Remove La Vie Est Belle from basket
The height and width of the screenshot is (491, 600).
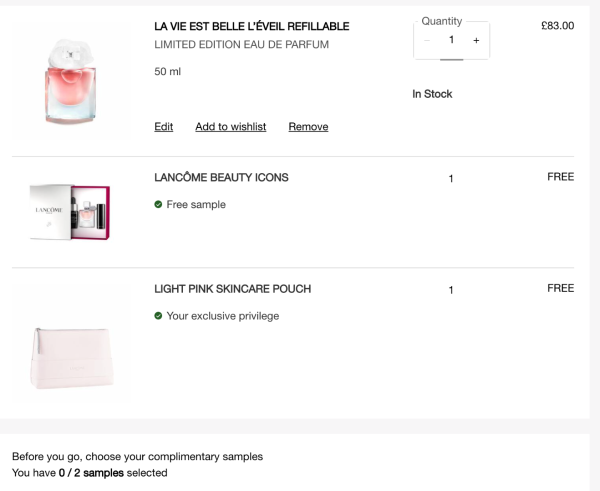click(308, 127)
